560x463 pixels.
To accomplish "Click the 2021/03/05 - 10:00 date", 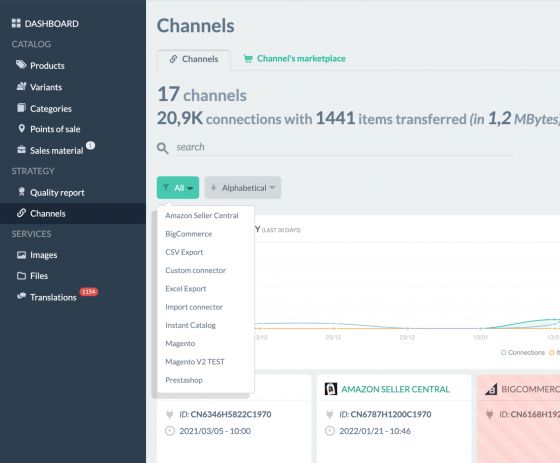I will point(215,431).
